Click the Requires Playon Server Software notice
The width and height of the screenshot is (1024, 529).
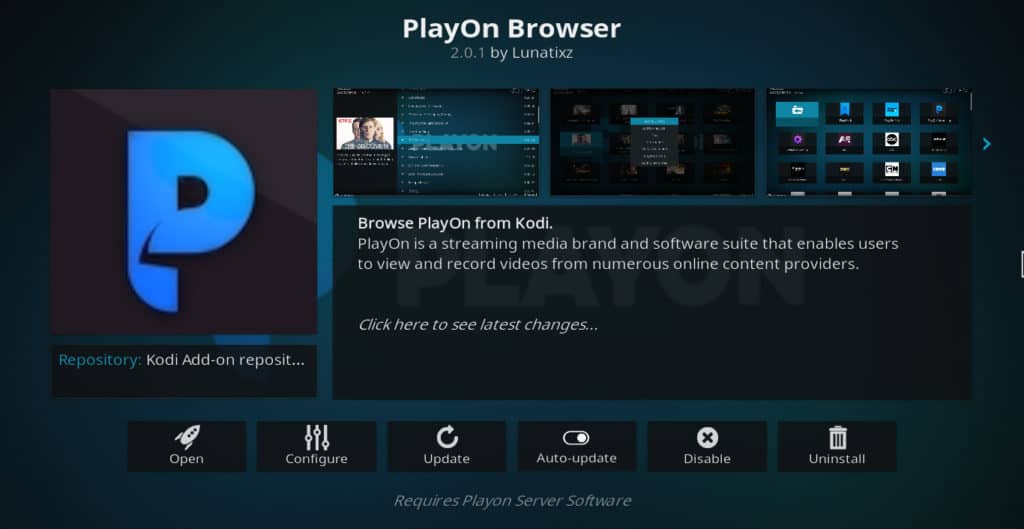tap(512, 500)
